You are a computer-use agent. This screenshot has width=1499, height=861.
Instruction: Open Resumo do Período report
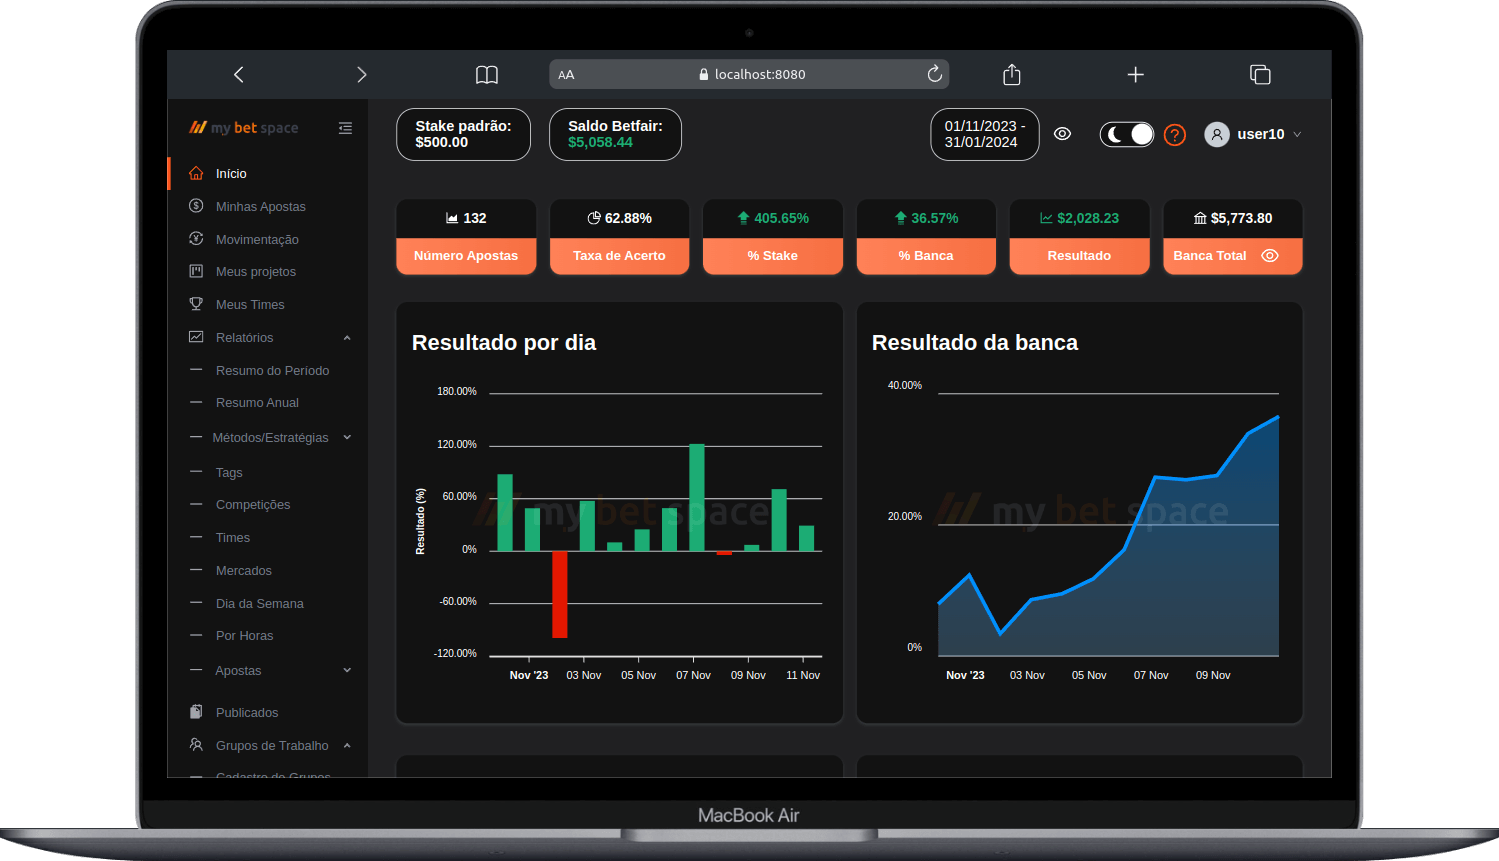point(272,370)
